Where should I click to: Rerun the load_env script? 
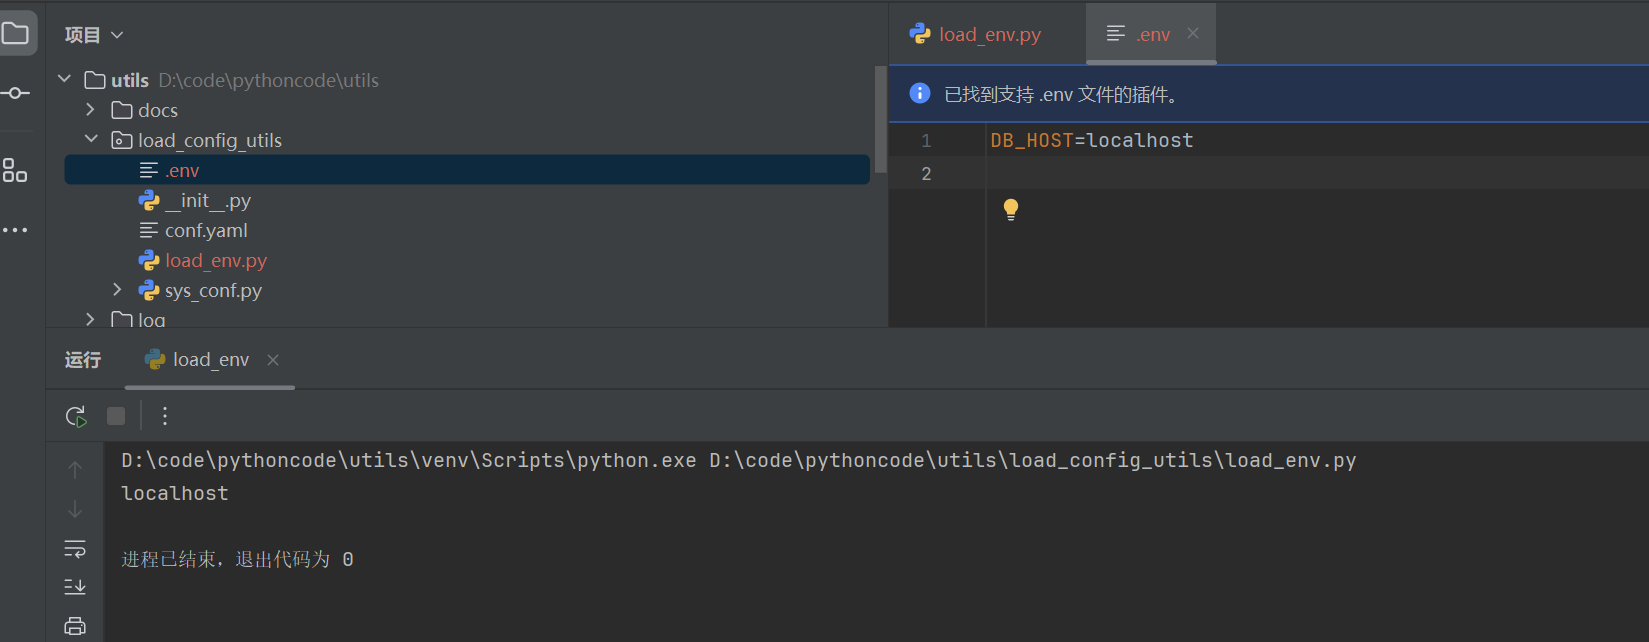(76, 416)
